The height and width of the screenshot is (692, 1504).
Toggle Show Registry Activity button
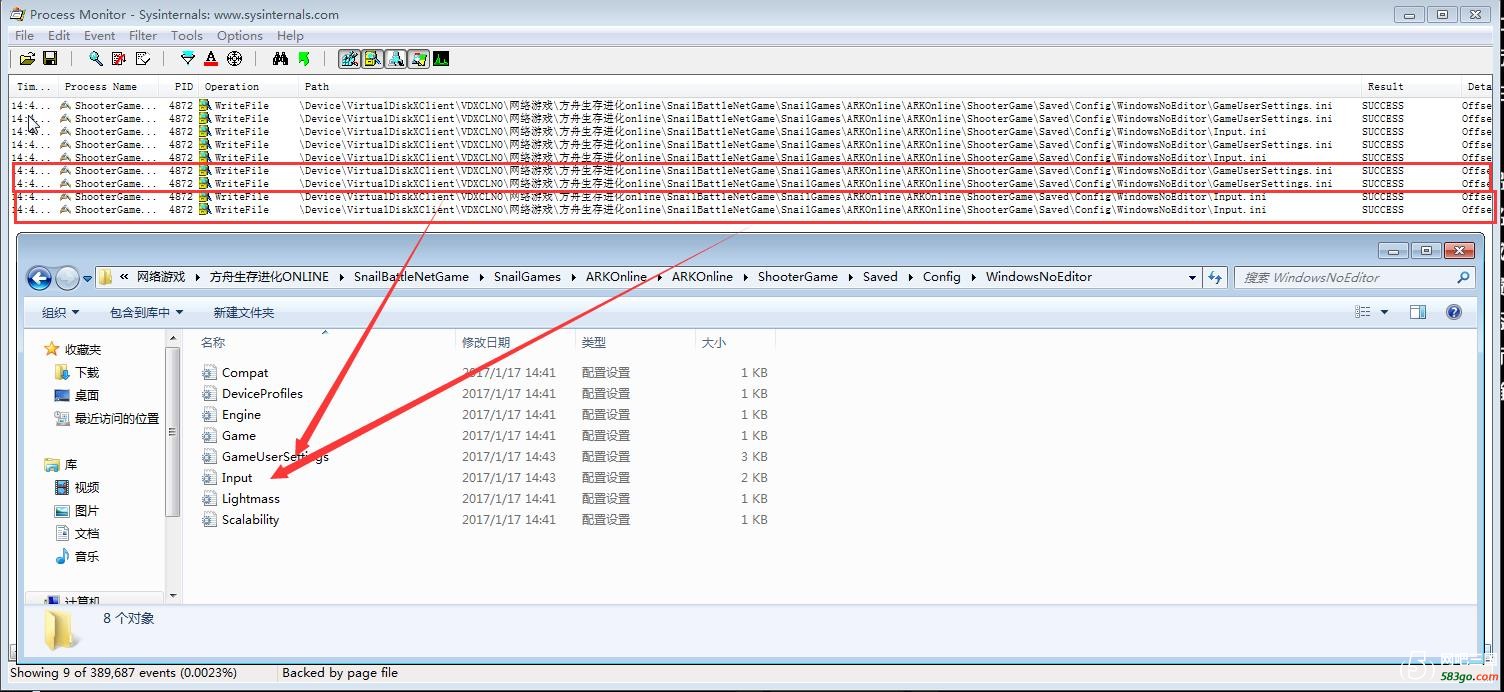click(x=349, y=59)
